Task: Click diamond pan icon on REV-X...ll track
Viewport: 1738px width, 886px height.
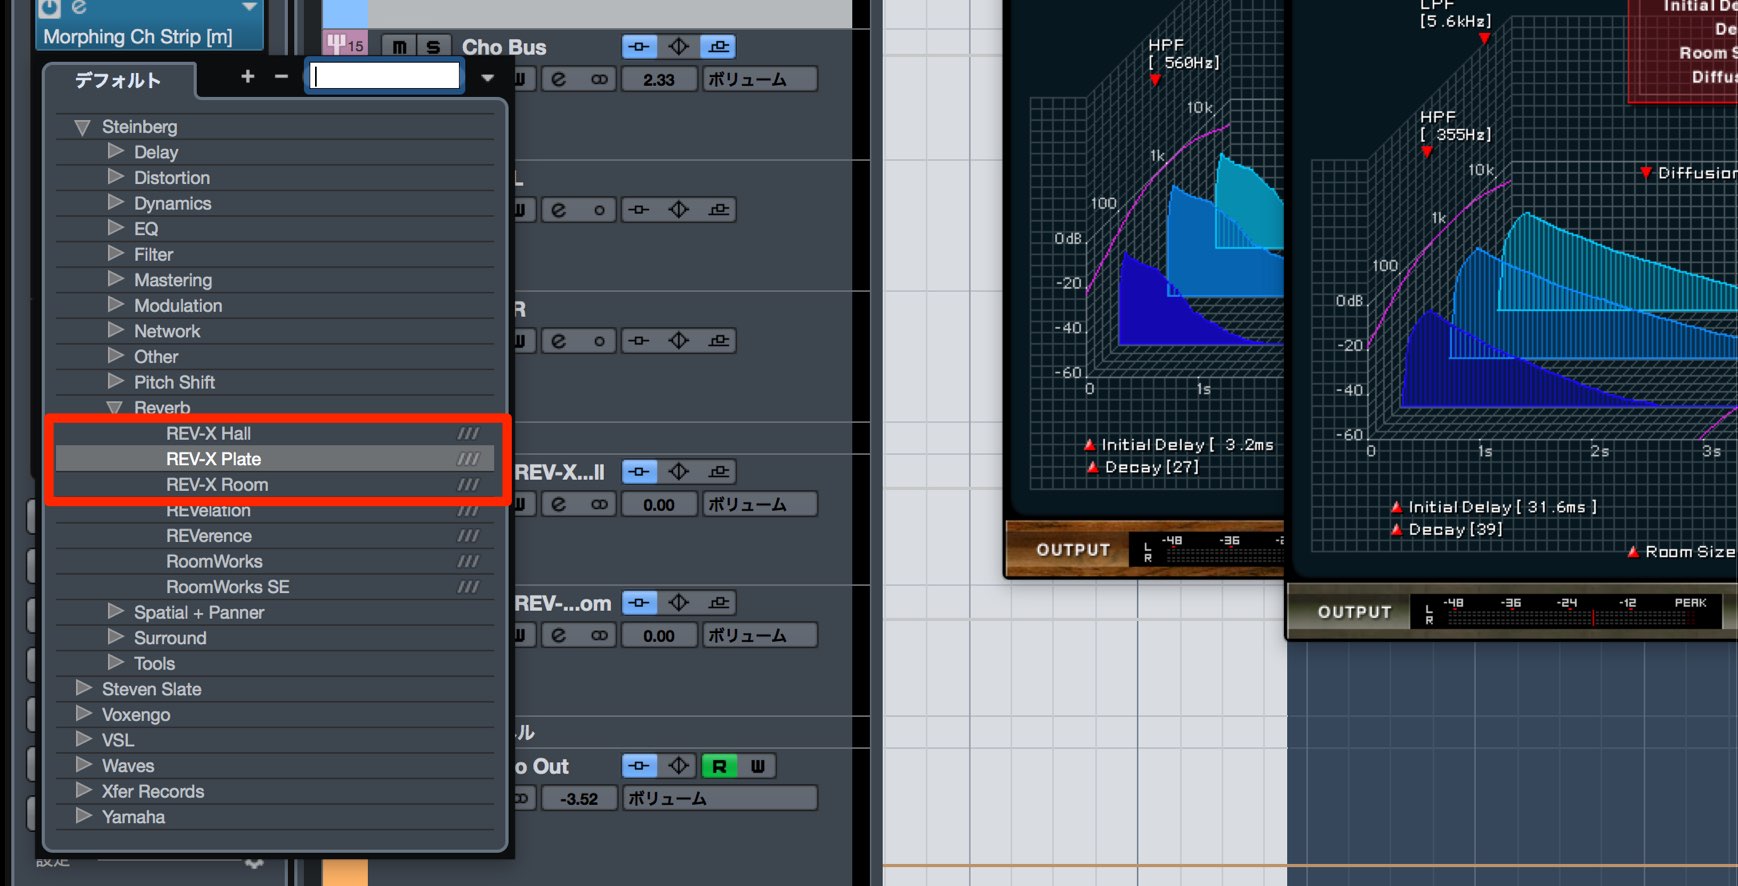Action: [x=679, y=471]
